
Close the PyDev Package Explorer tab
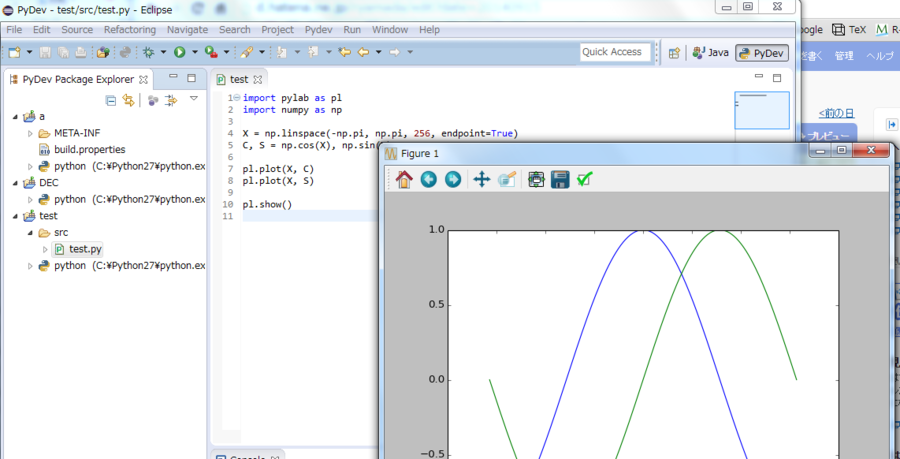pos(143,80)
